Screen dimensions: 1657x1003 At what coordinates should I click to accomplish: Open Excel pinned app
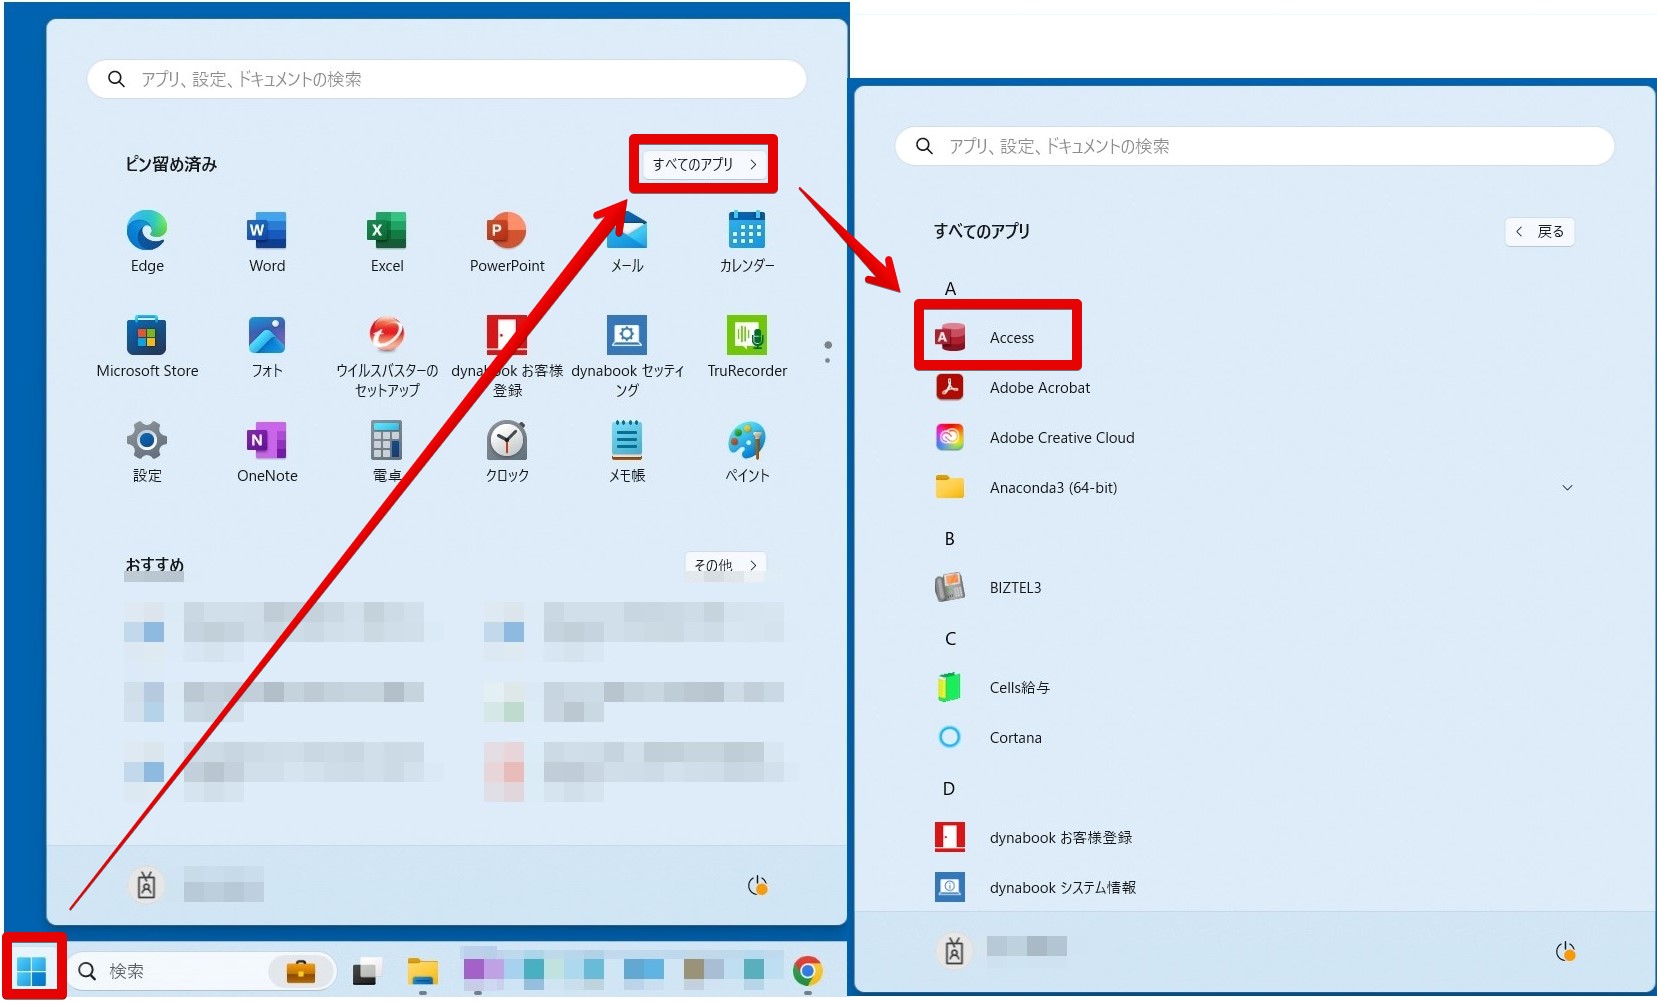(387, 241)
